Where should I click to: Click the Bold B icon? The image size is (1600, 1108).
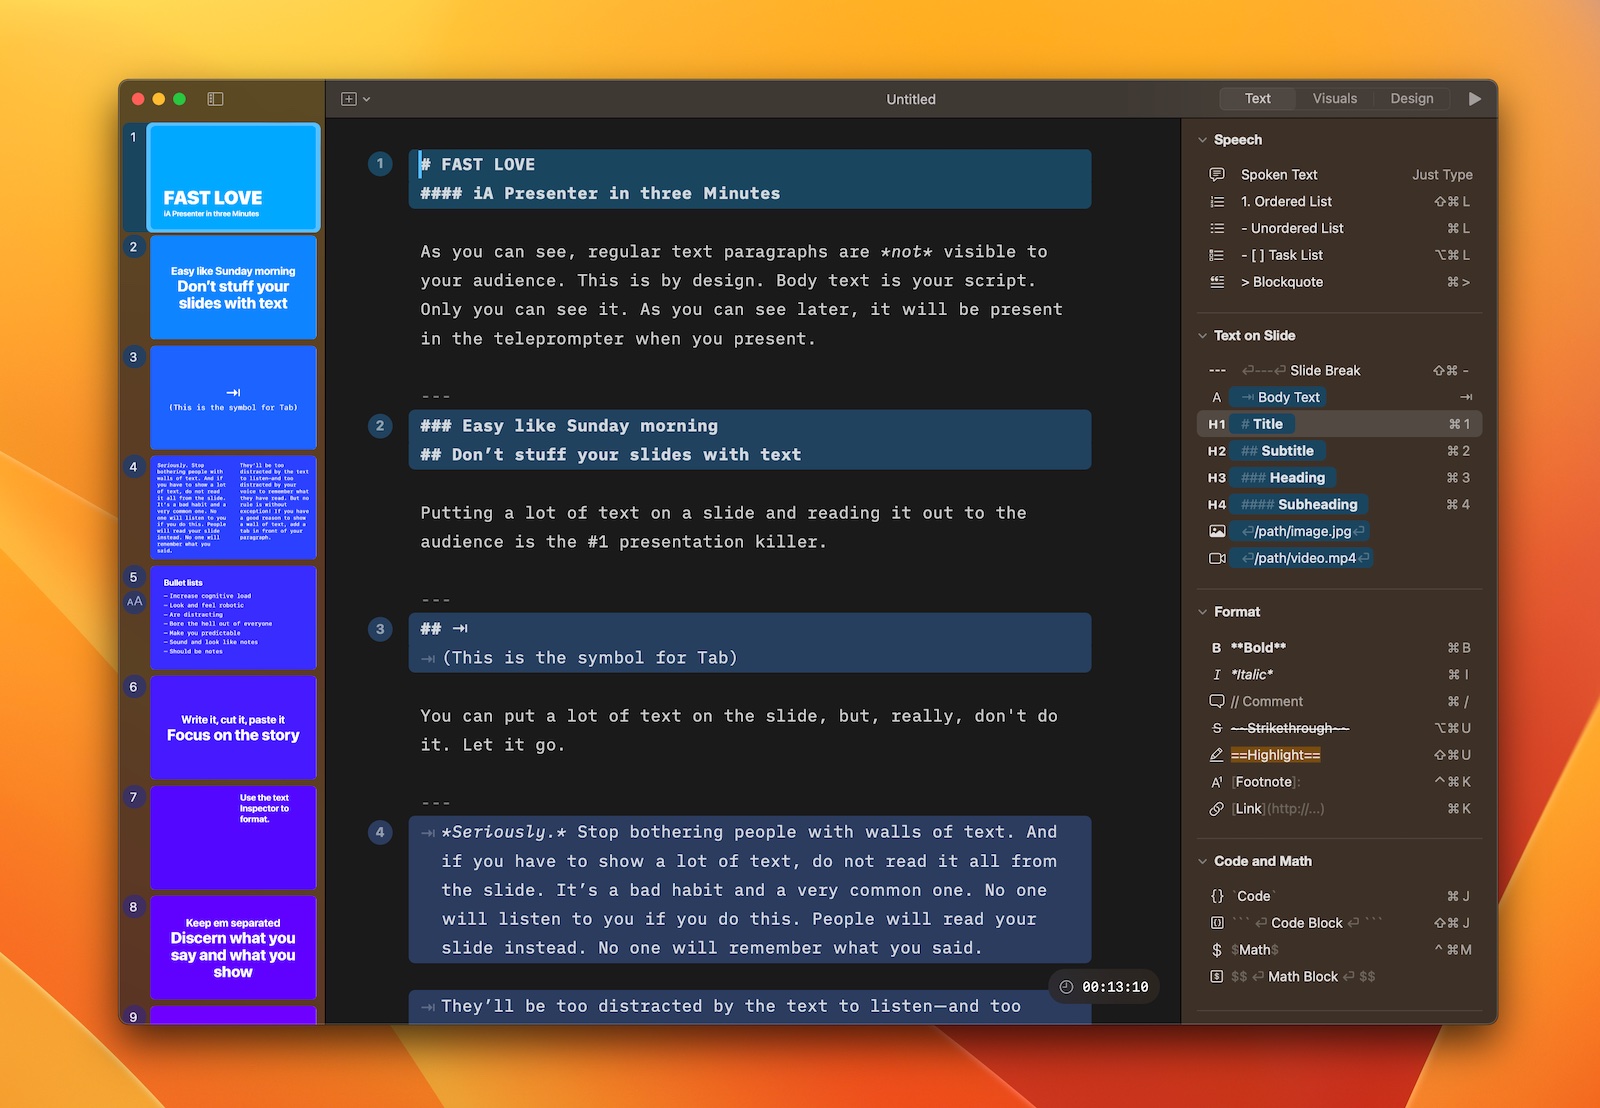point(1217,648)
